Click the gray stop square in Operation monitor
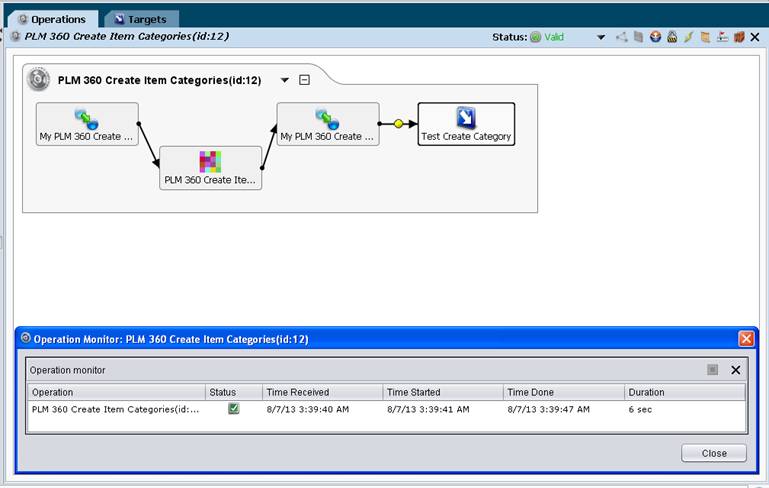Viewport: 769px width, 488px height. point(713,370)
